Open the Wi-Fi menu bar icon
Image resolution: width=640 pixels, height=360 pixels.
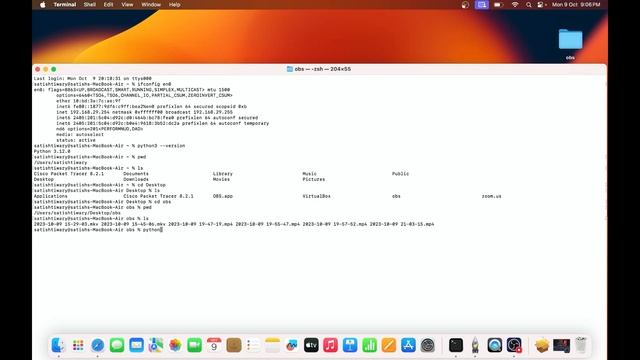coord(515,4)
